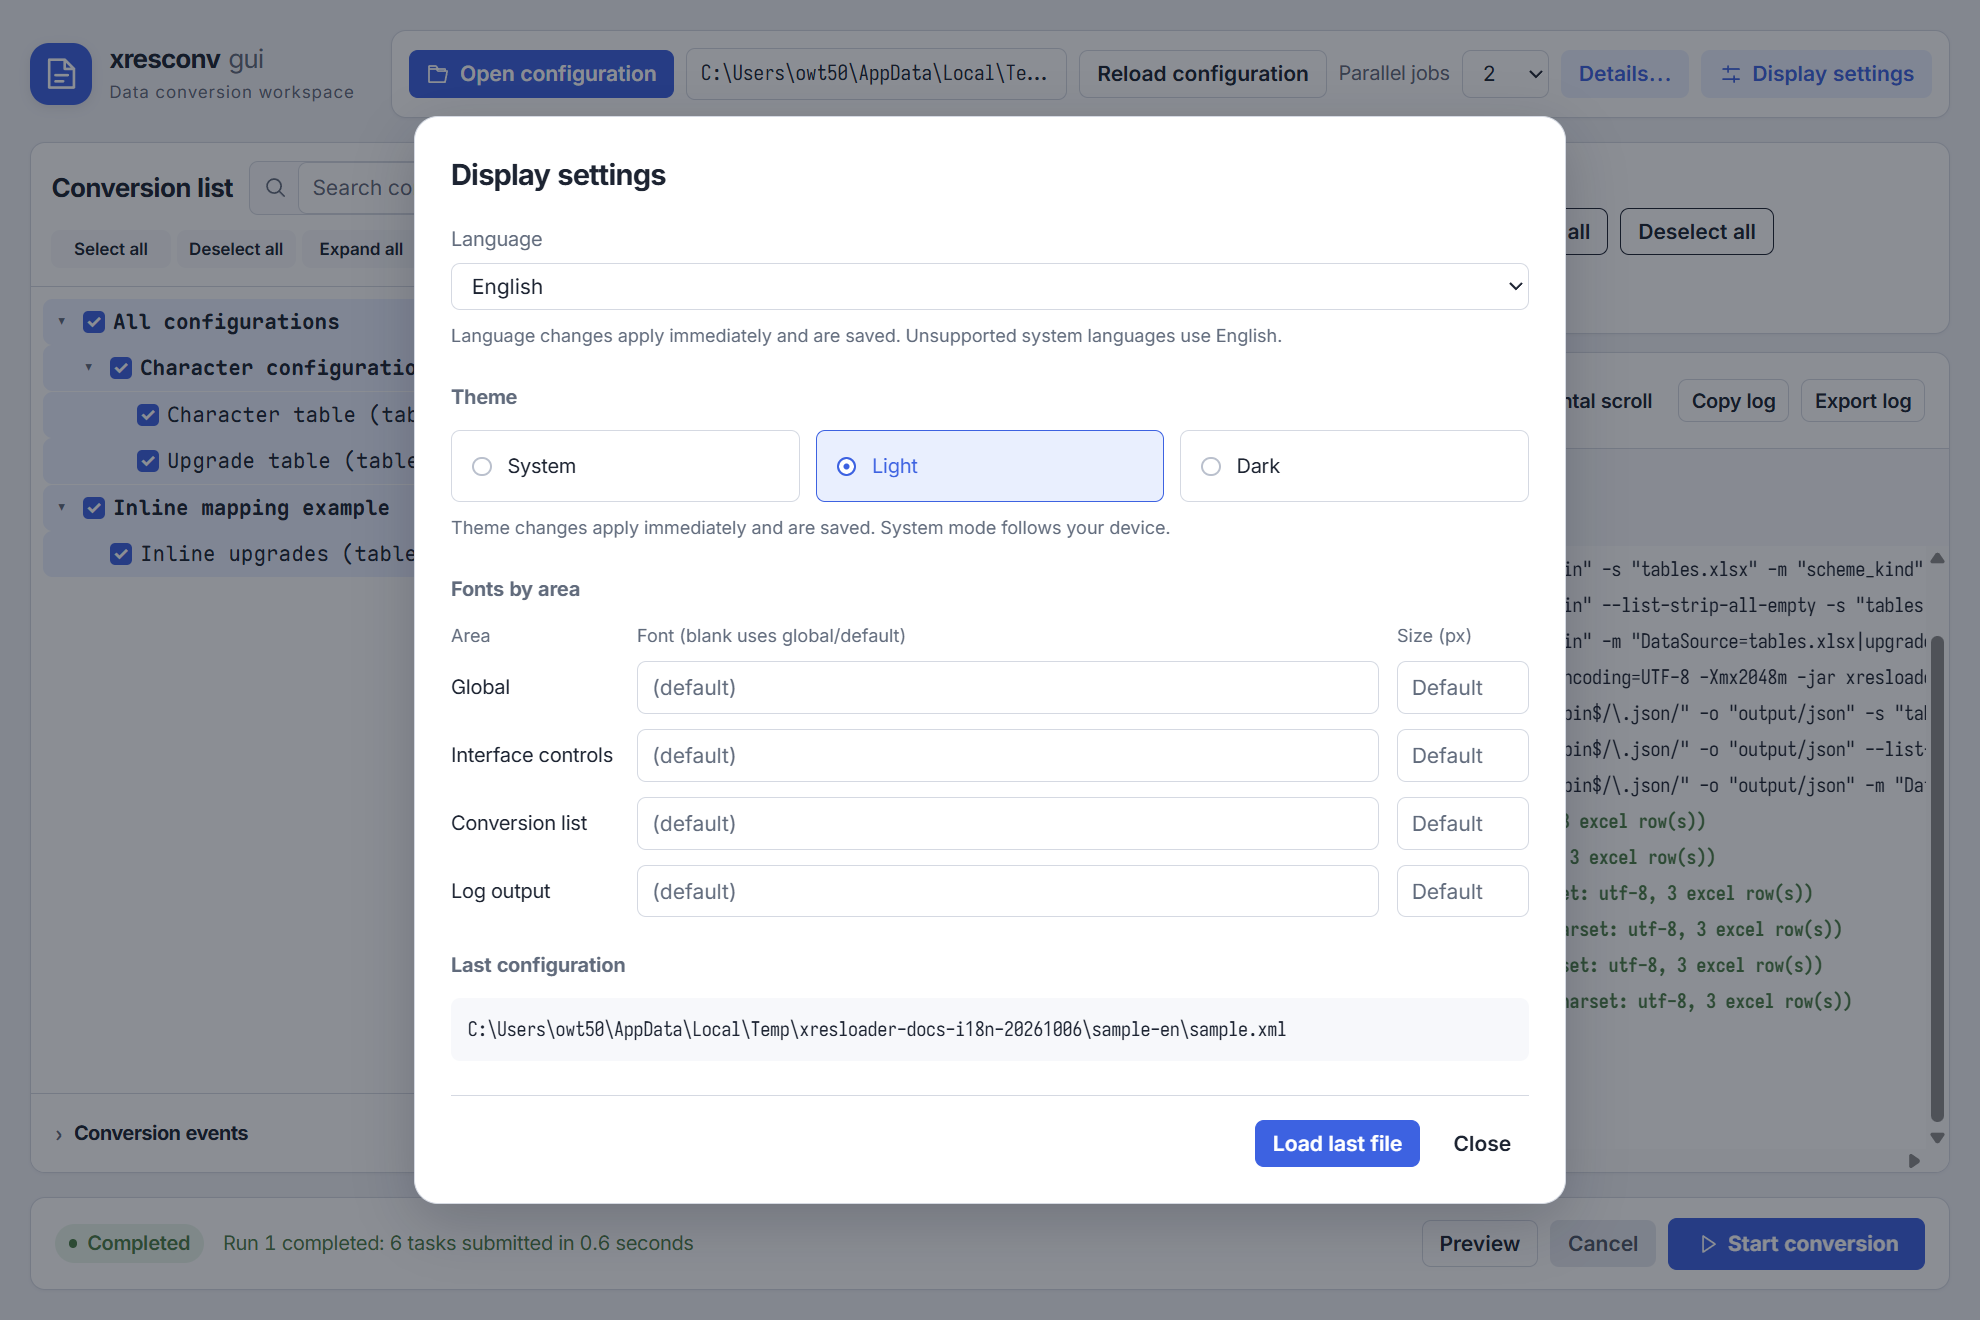Collapse the Inline mapping example node
1980x1320 pixels.
click(x=62, y=508)
